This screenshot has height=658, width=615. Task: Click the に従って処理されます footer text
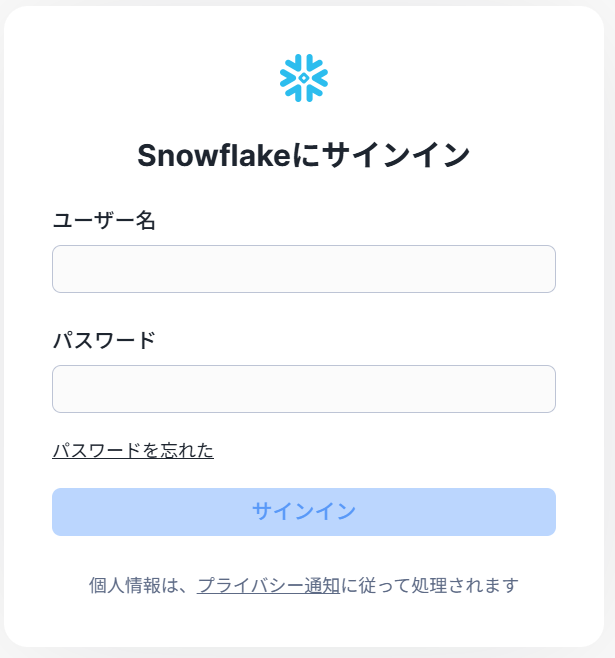coord(430,585)
